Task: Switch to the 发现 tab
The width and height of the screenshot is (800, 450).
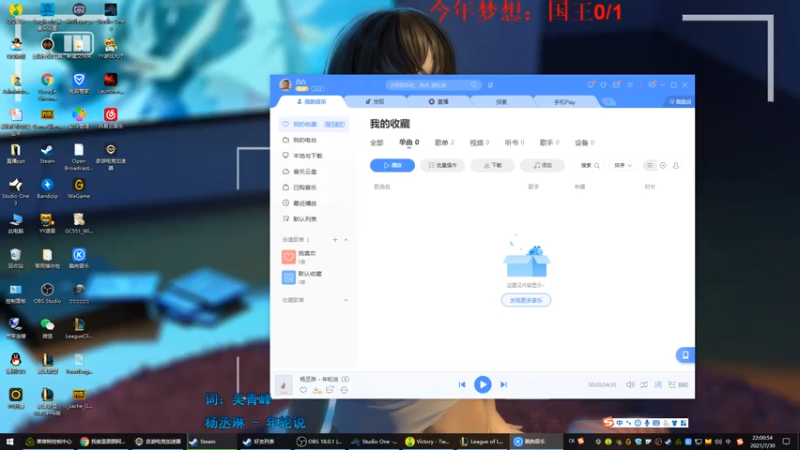Action: 375,102
